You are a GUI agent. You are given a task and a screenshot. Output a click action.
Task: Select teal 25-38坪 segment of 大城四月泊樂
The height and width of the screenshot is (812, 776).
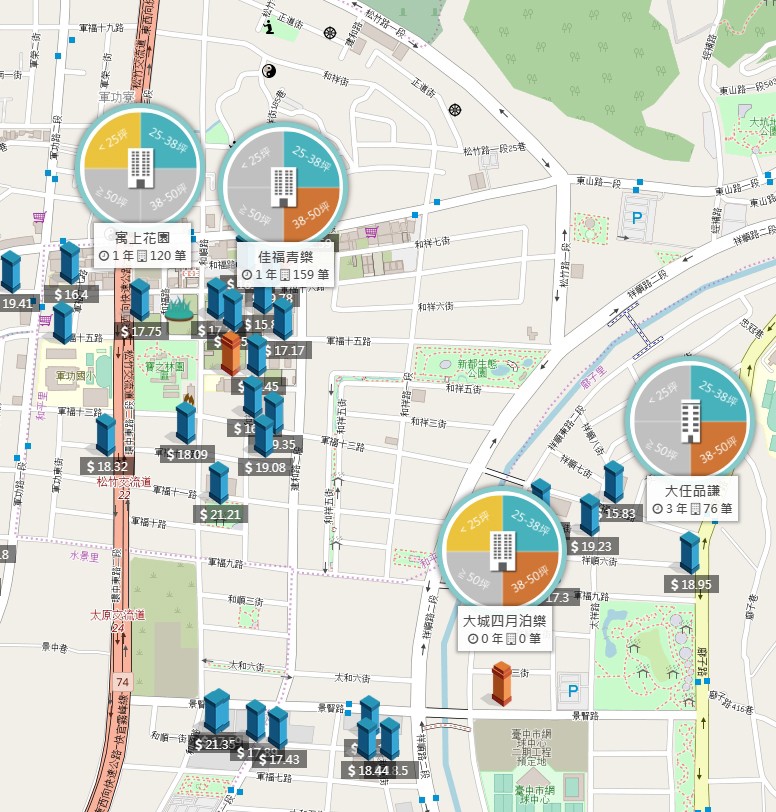530,524
